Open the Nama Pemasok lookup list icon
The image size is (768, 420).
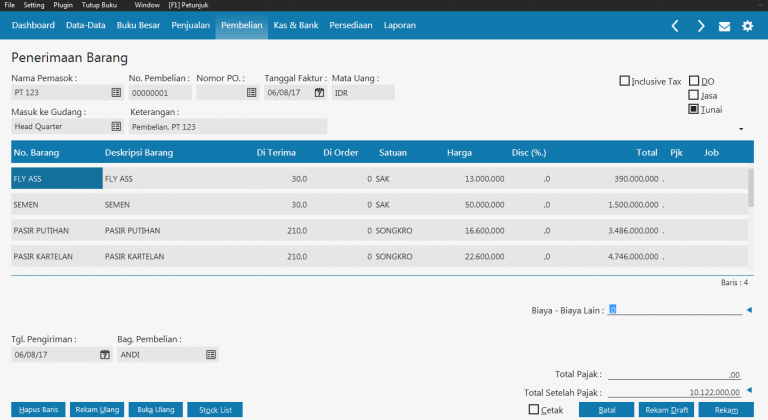click(x=115, y=92)
